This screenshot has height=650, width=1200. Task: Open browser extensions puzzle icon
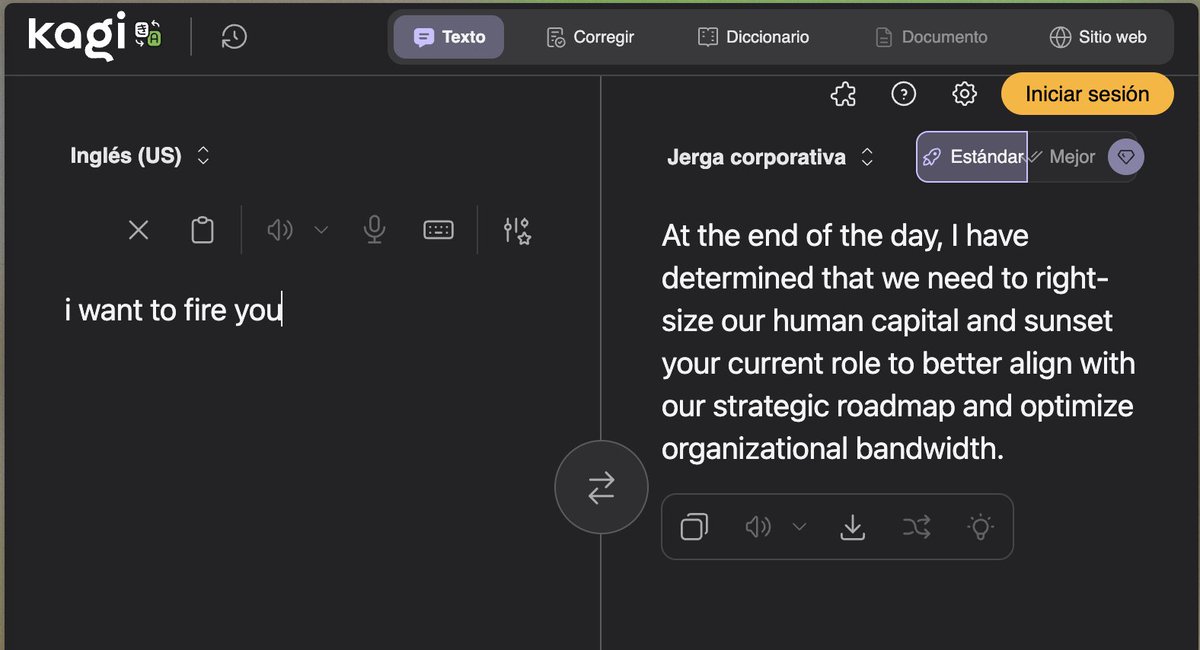[x=843, y=94]
